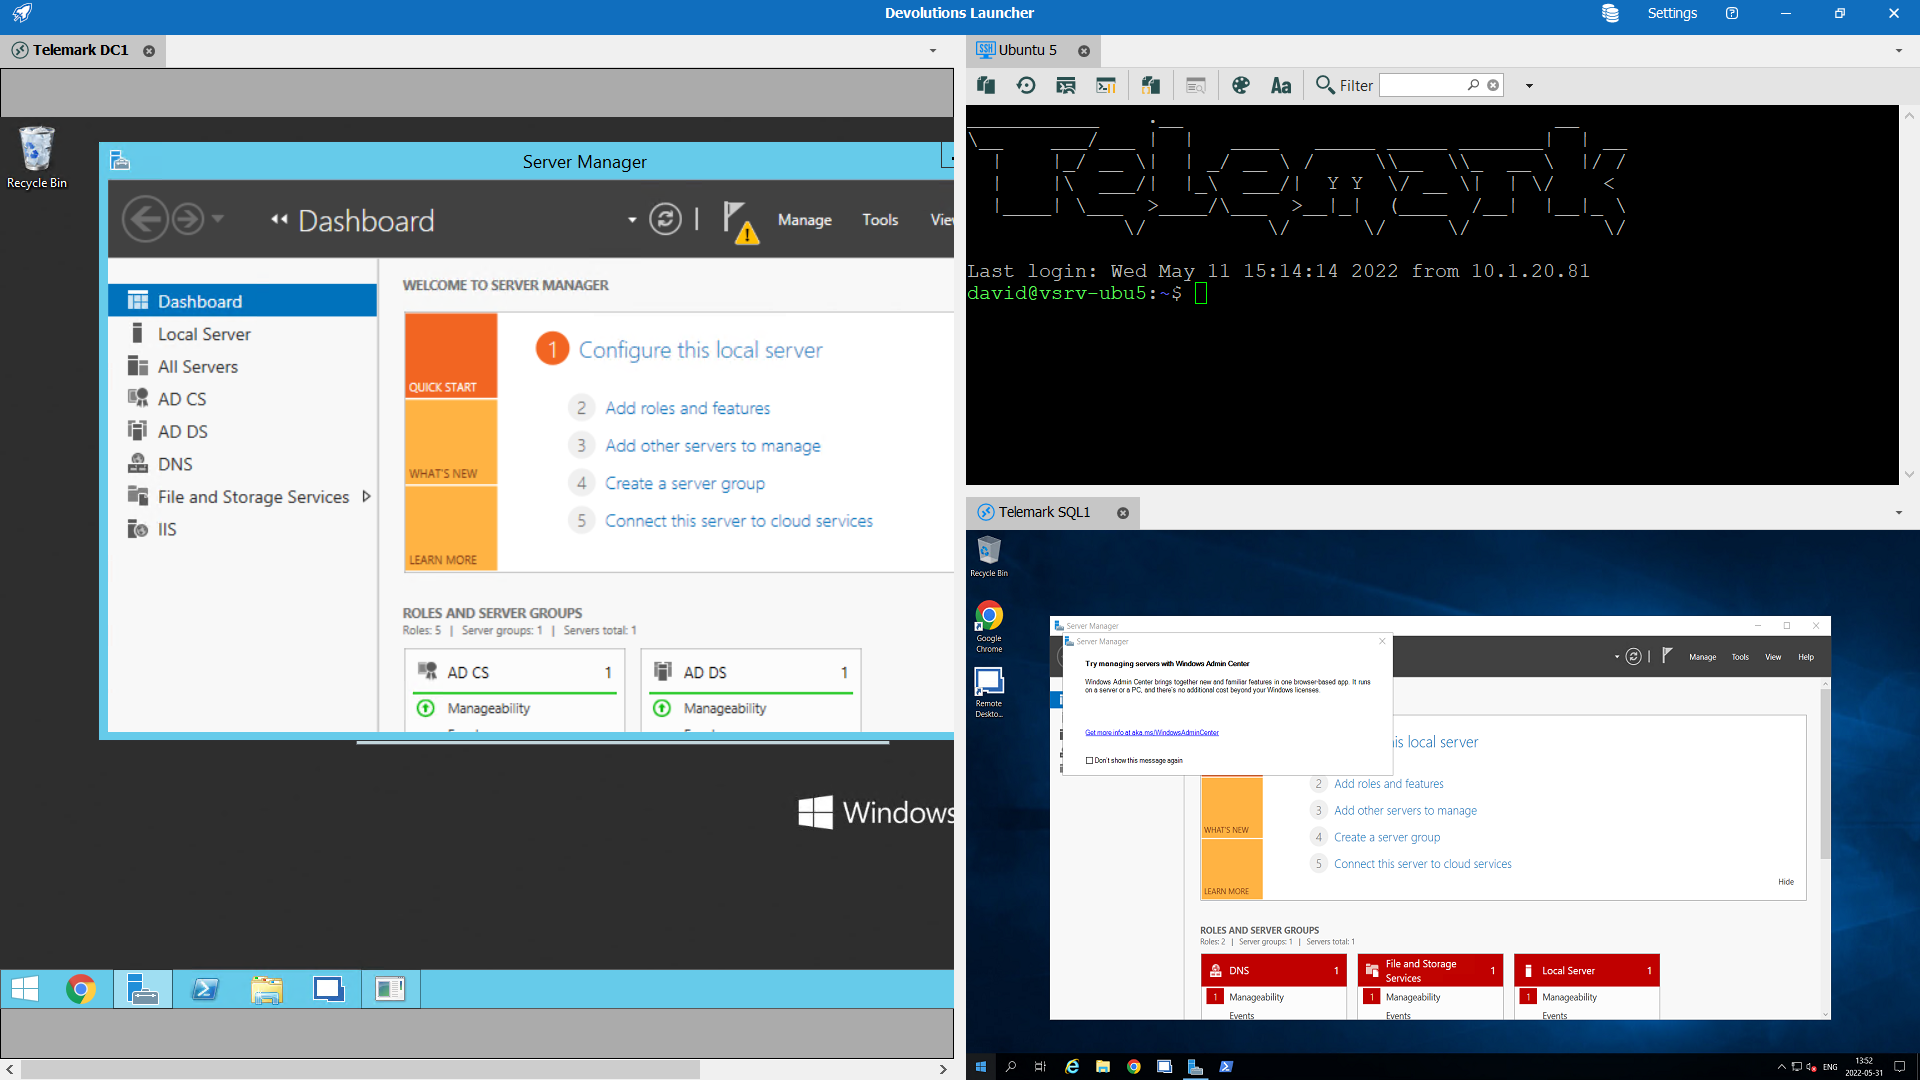Image resolution: width=1920 pixels, height=1080 pixels.
Task: Open Recycle Bin on the Telemark DC1 desktop
Action: tap(37, 158)
